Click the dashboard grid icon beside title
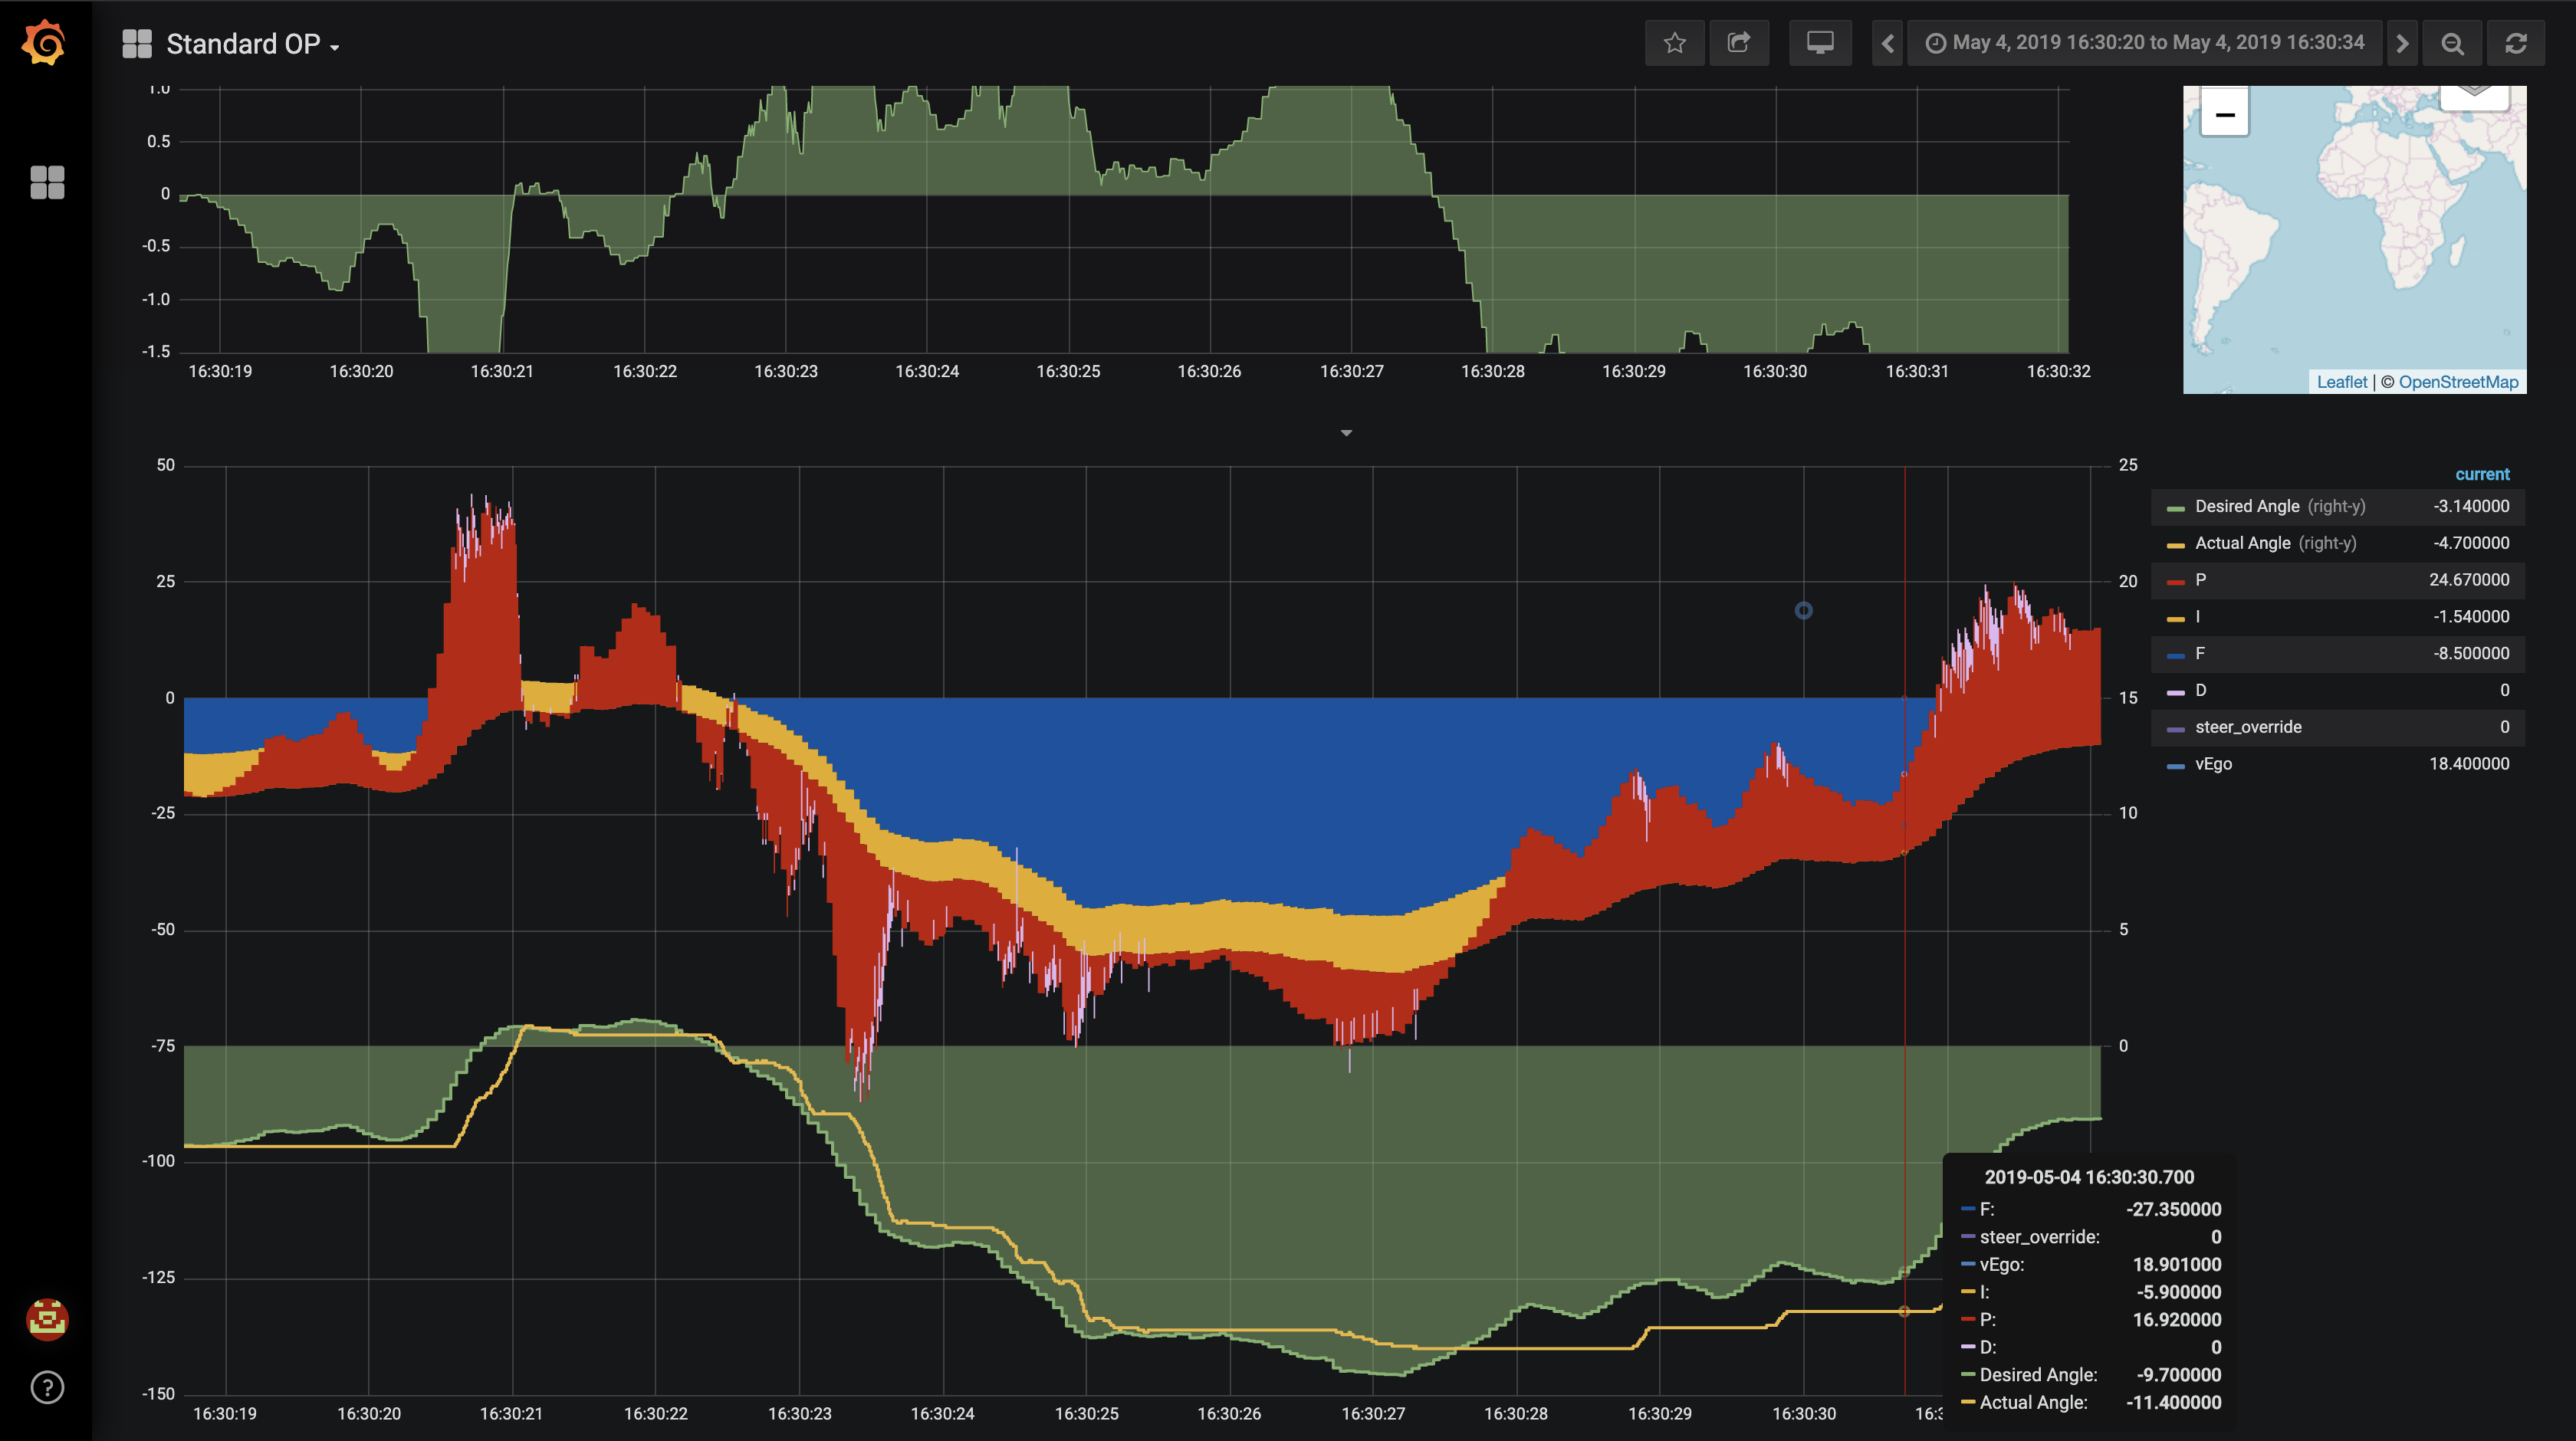This screenshot has height=1441, width=2576. (x=137, y=43)
